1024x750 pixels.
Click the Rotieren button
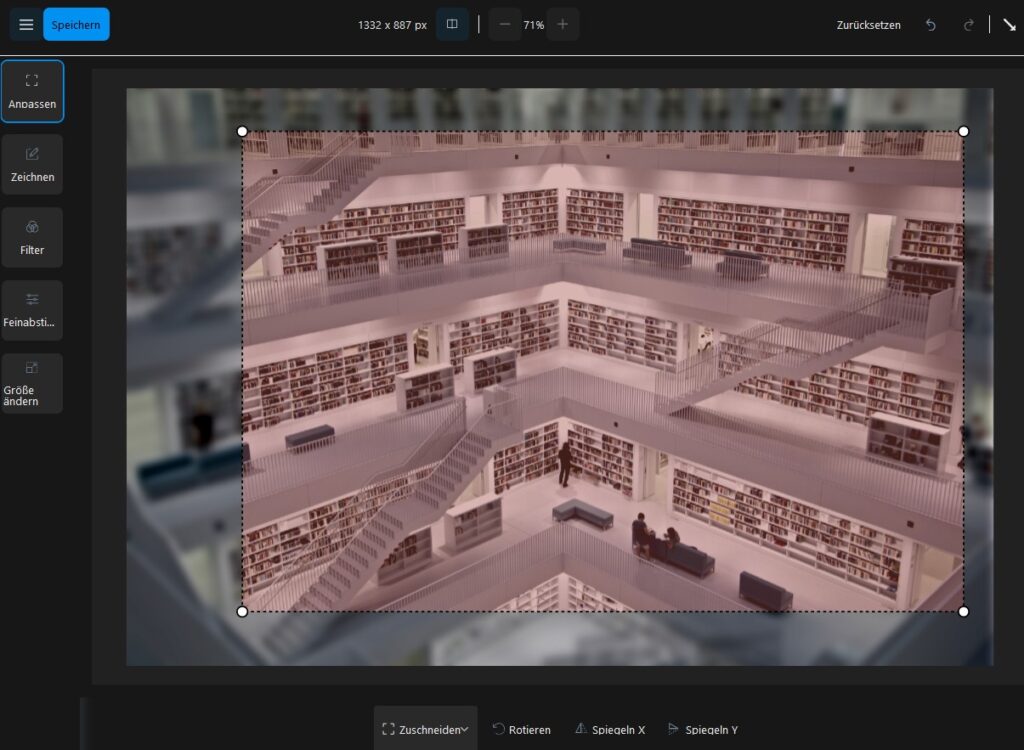(521, 729)
